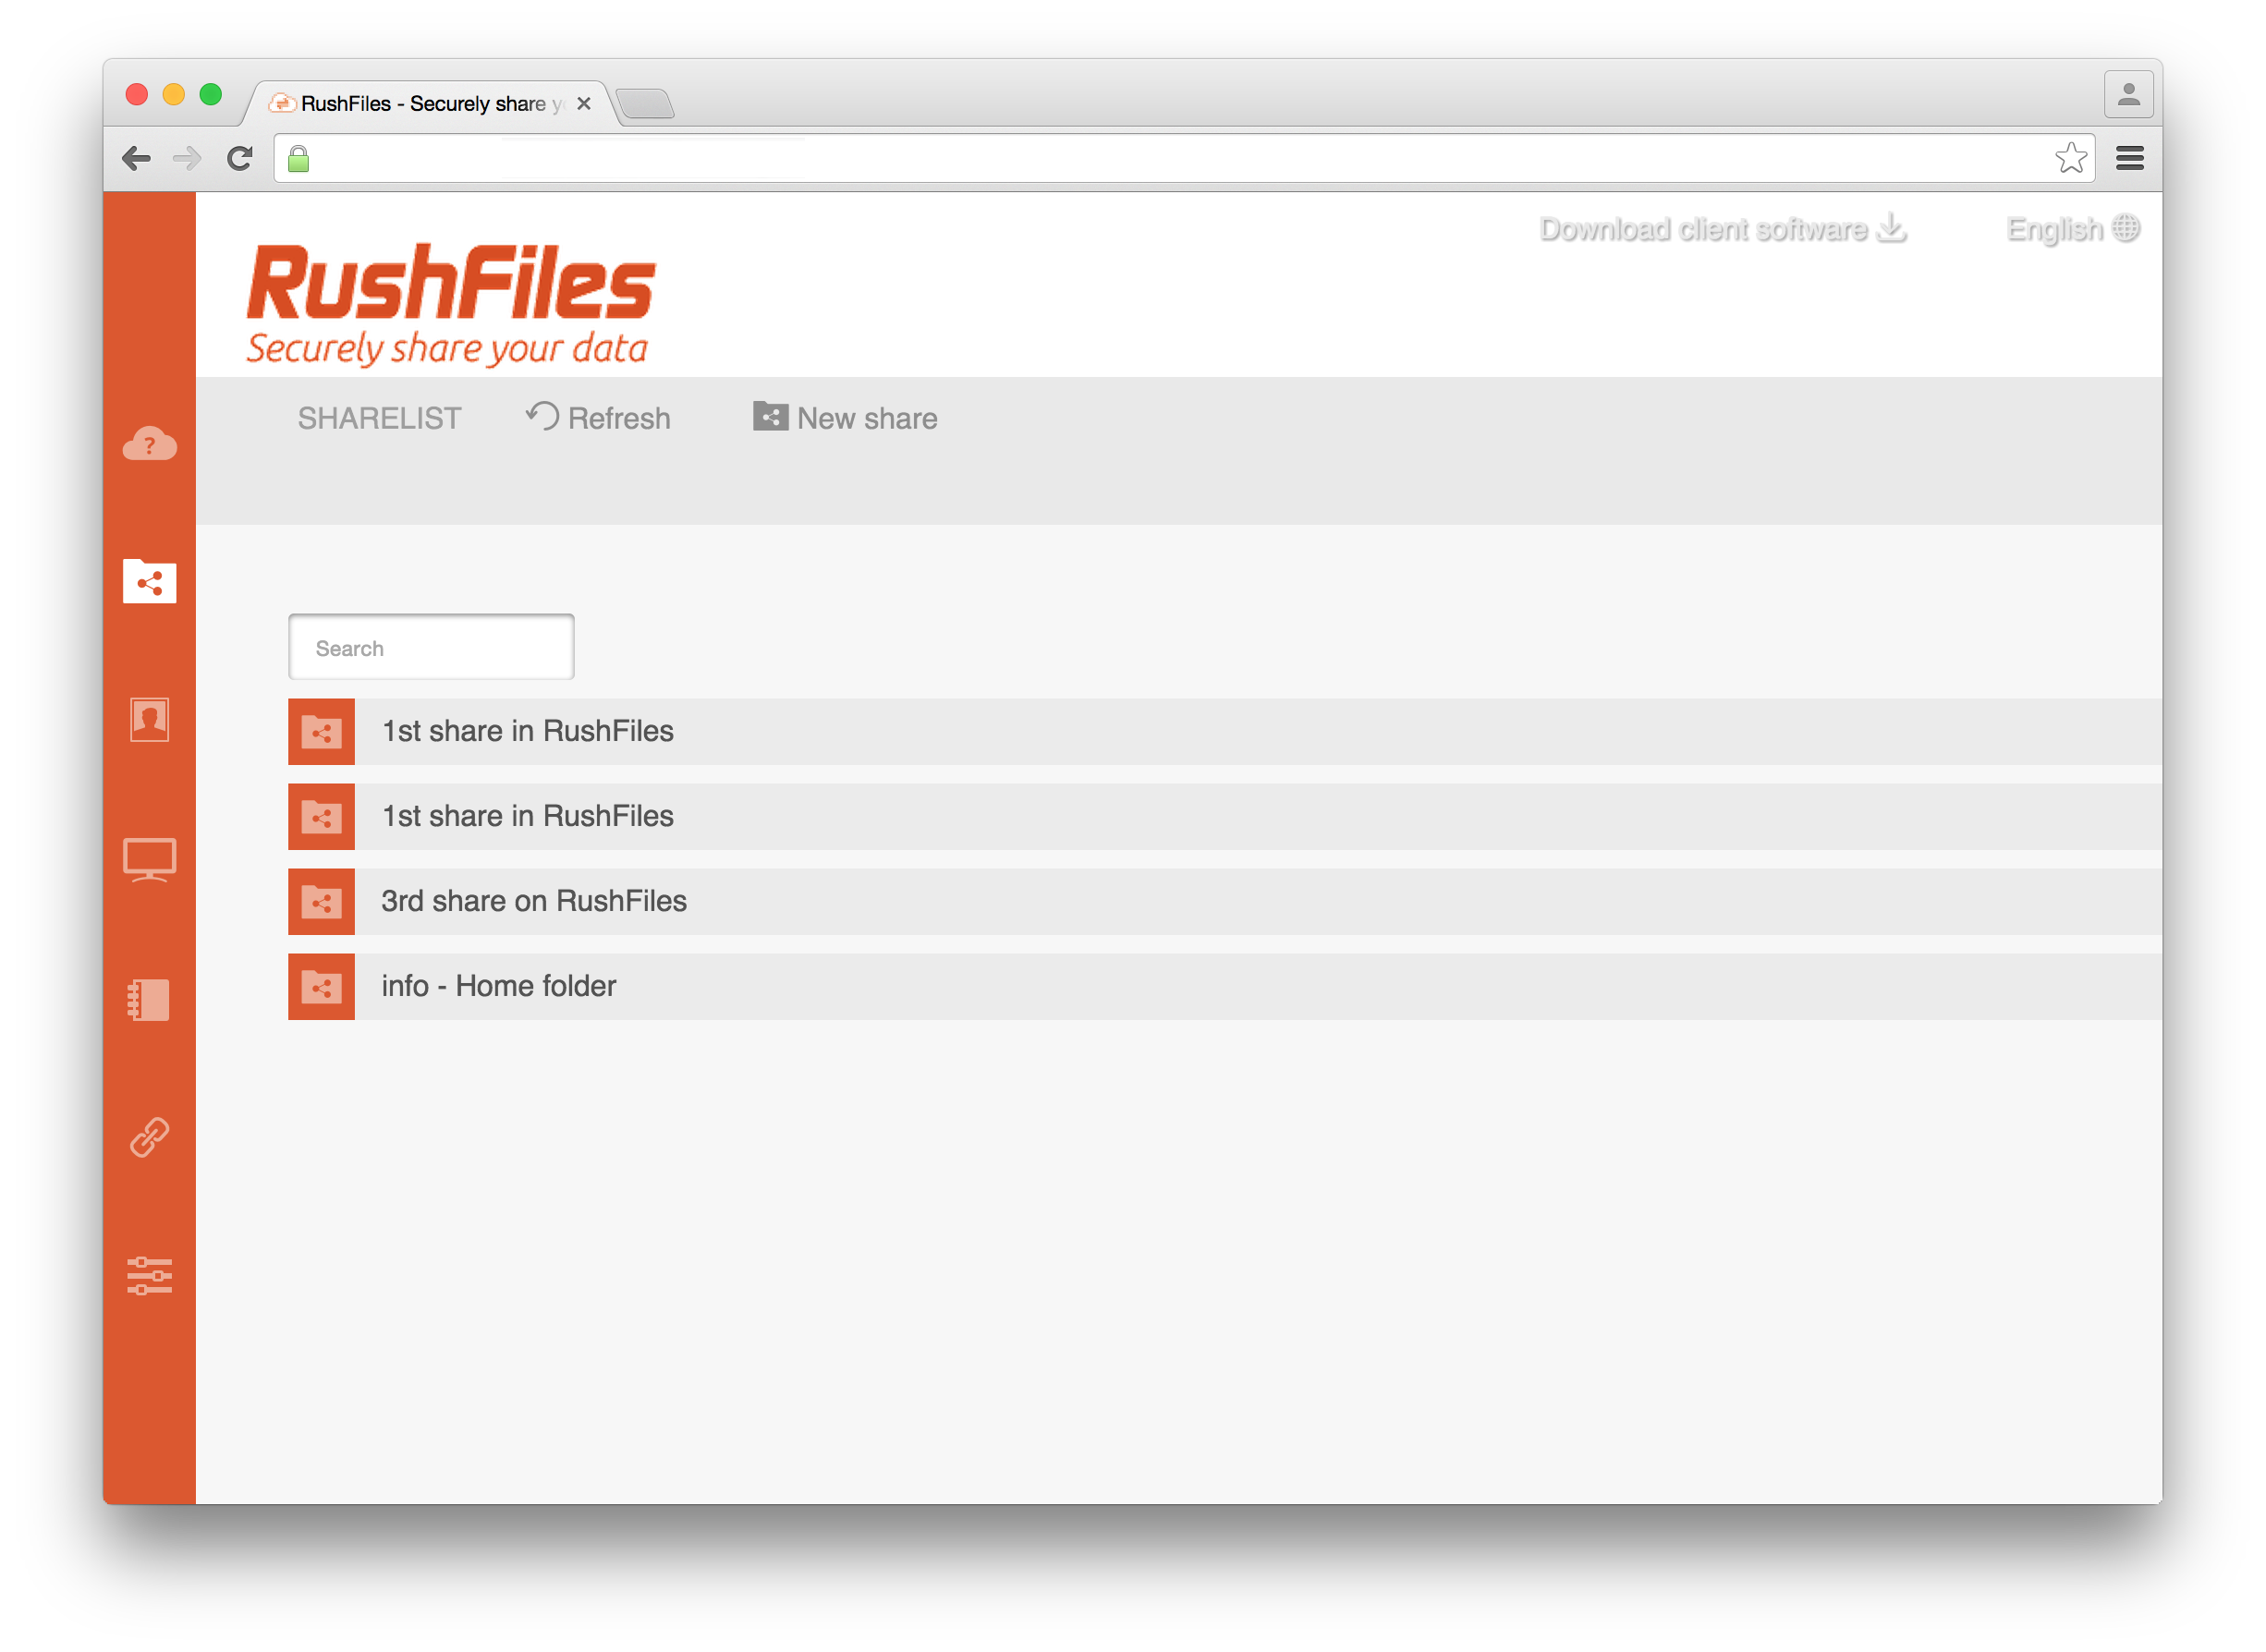This screenshot has height=1652, width=2266.
Task: Click the New share folder icon
Action: pos(770,416)
